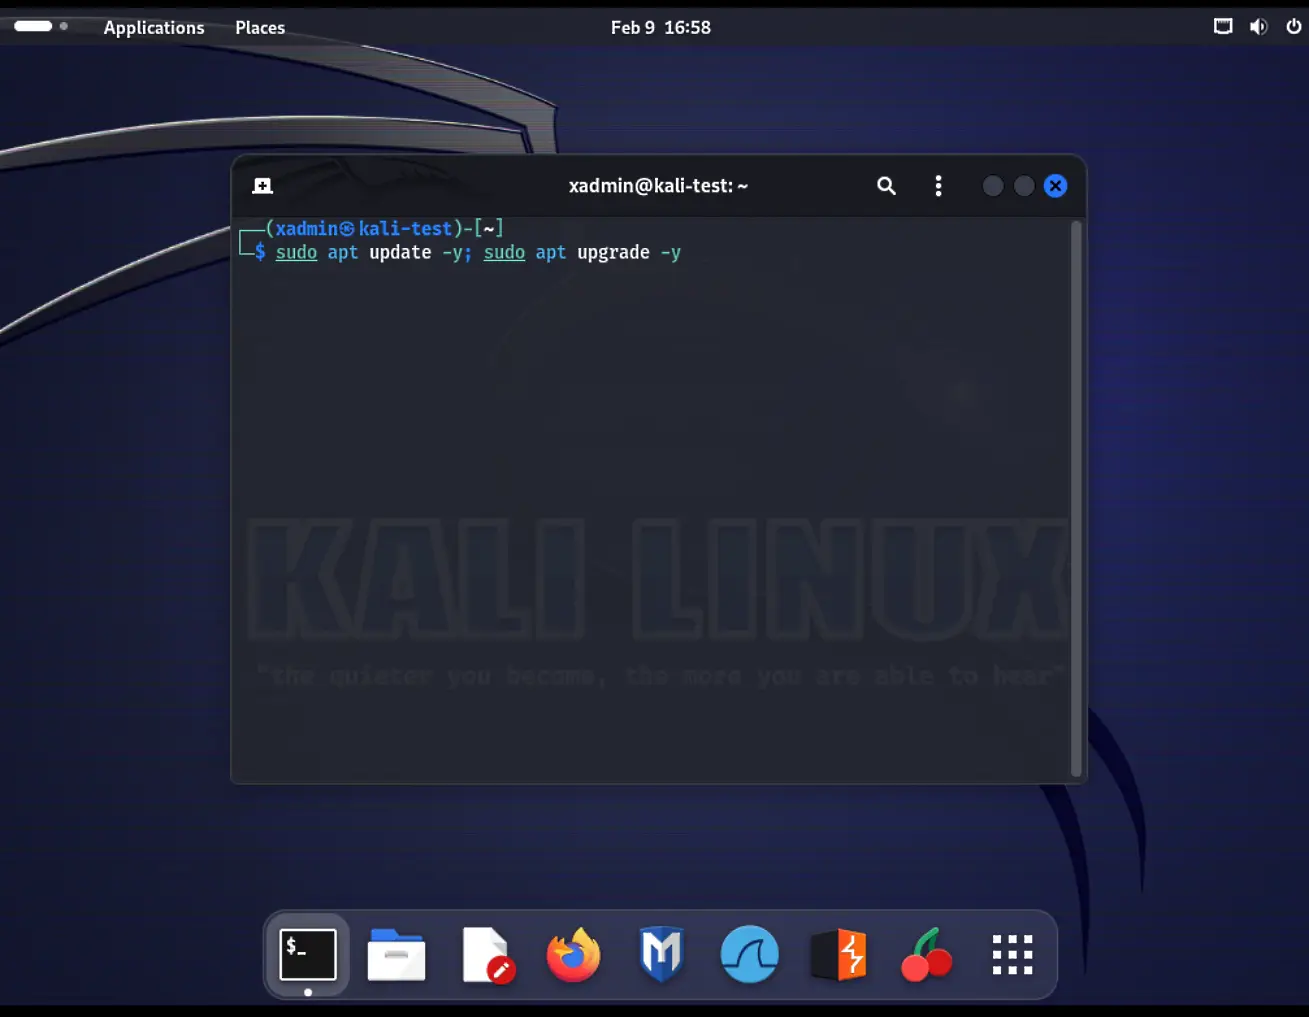The width and height of the screenshot is (1309, 1017).
Task: Close the xadmin@kali-test terminal window
Action: 1055,186
